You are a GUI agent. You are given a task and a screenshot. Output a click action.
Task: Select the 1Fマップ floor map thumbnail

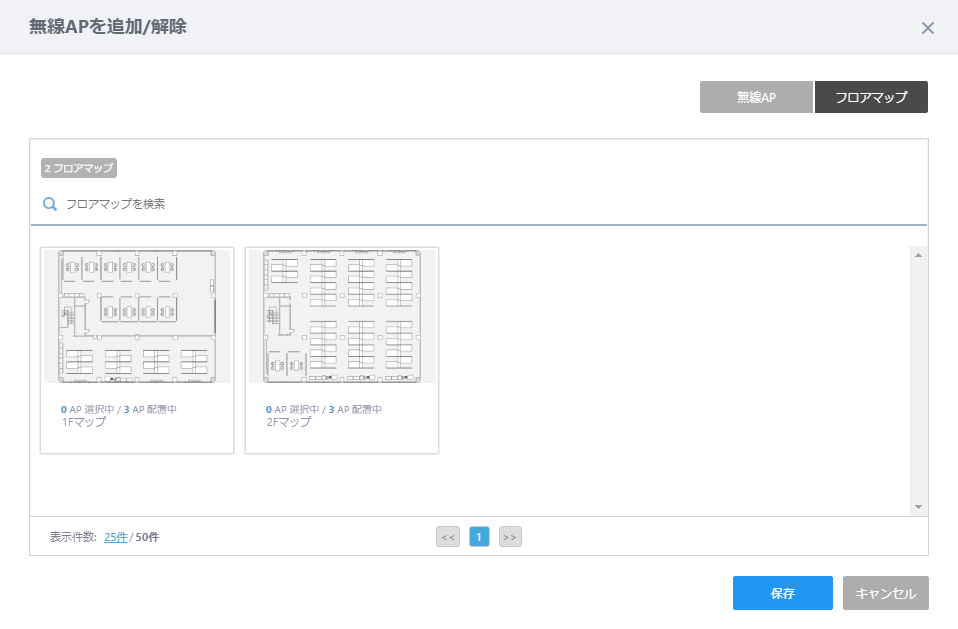pos(137,316)
